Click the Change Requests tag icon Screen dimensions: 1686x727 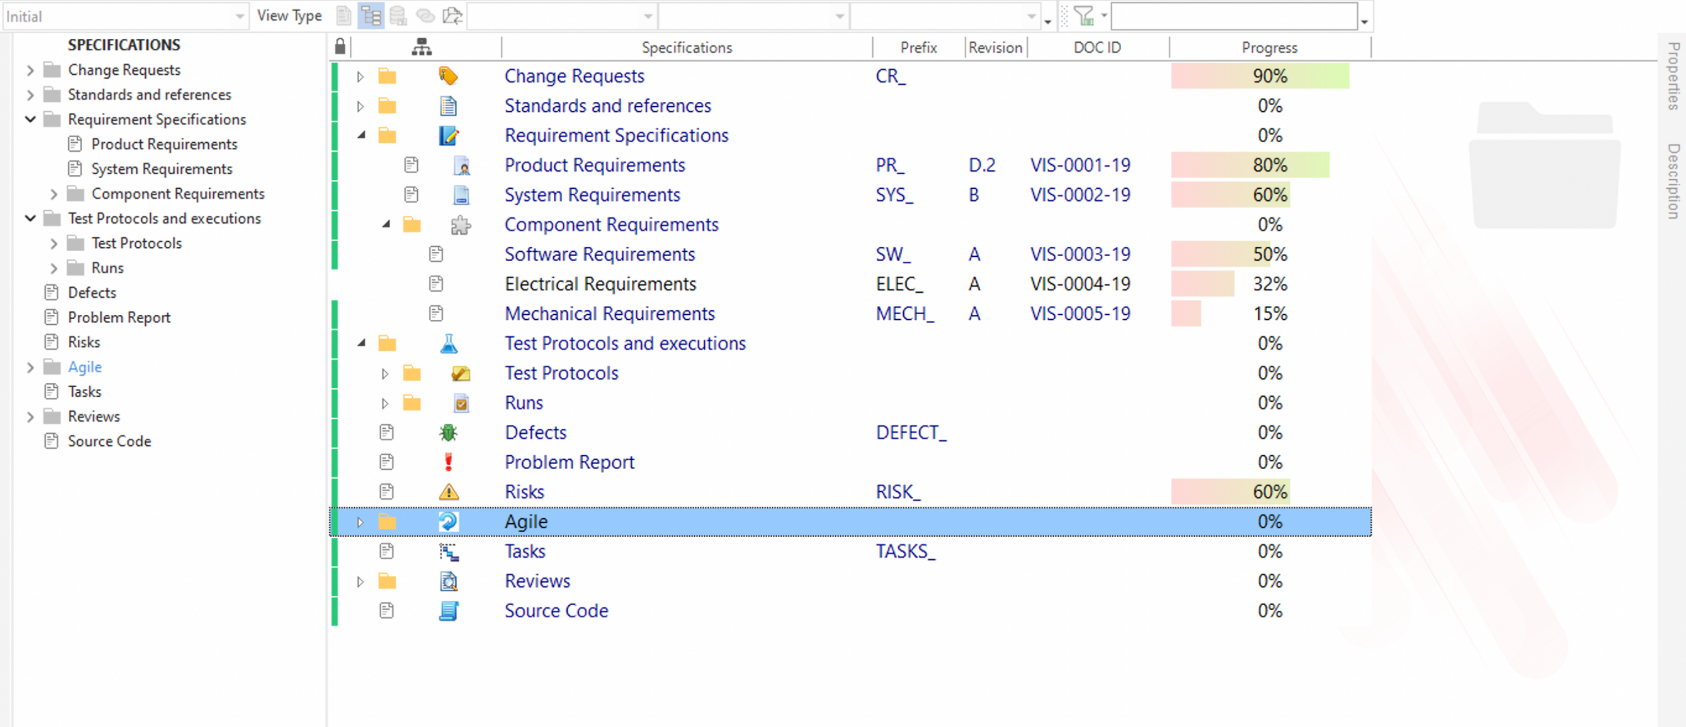click(448, 76)
